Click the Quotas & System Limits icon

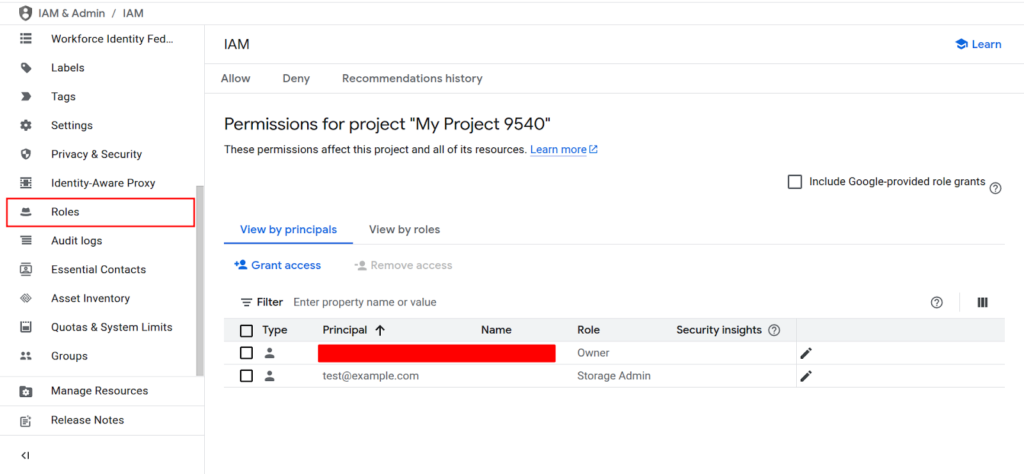tap(25, 327)
